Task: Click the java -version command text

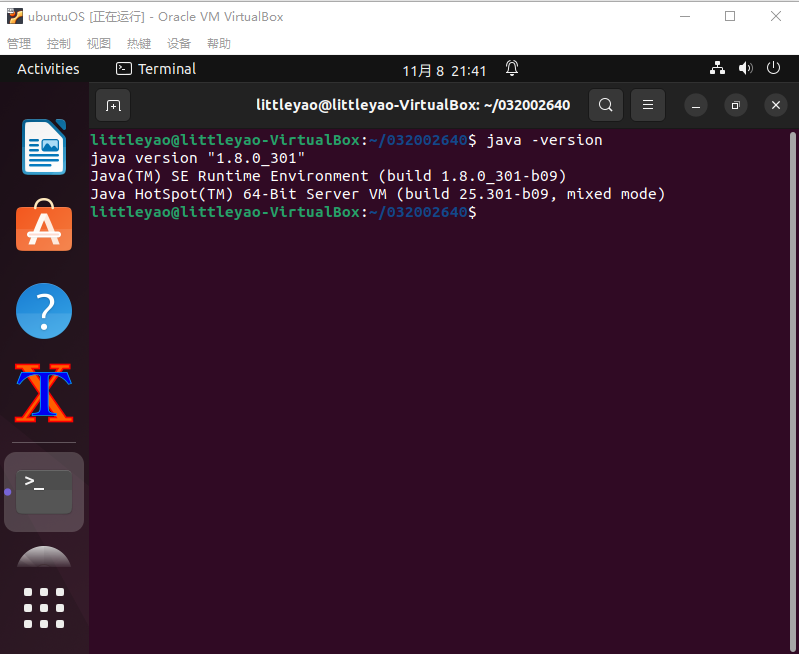Action: pyautogui.click(x=544, y=140)
